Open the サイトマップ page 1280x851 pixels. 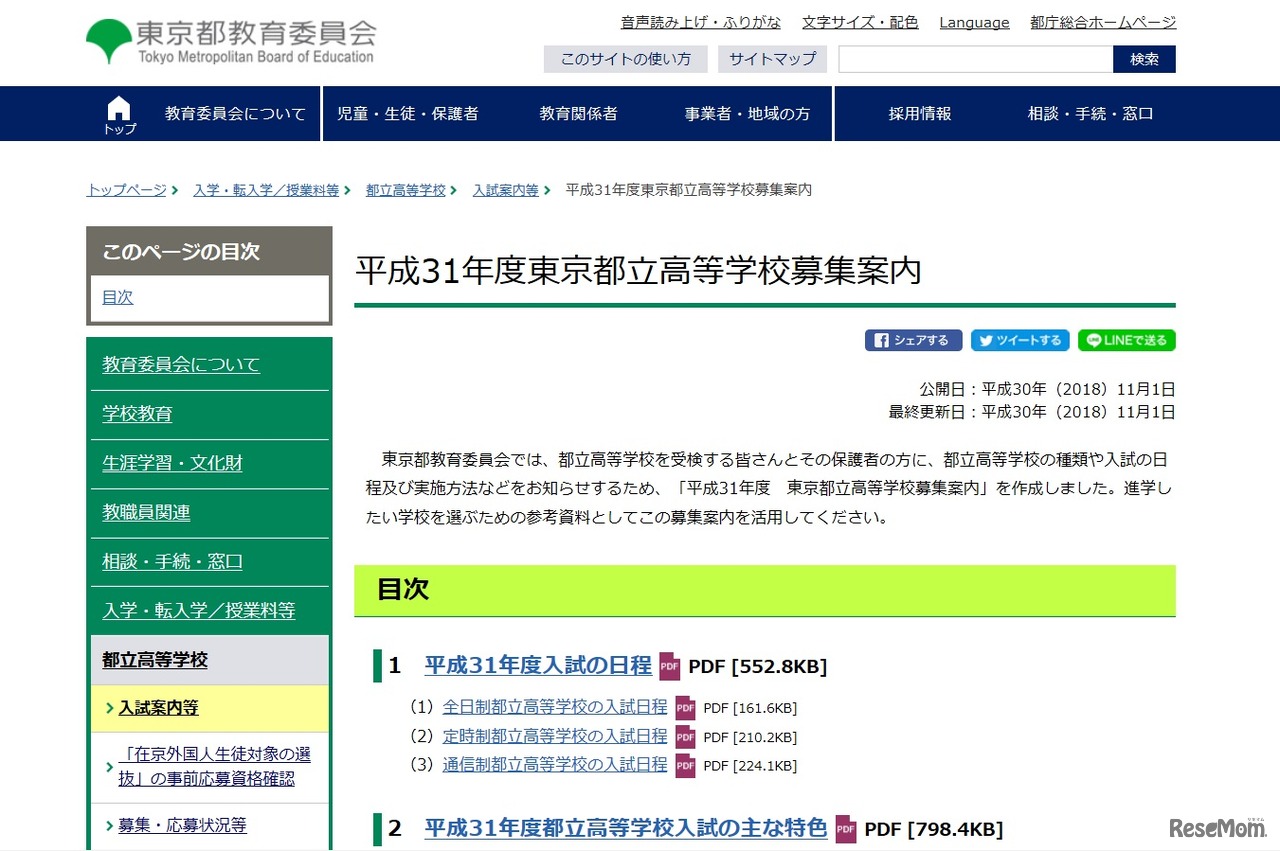772,59
